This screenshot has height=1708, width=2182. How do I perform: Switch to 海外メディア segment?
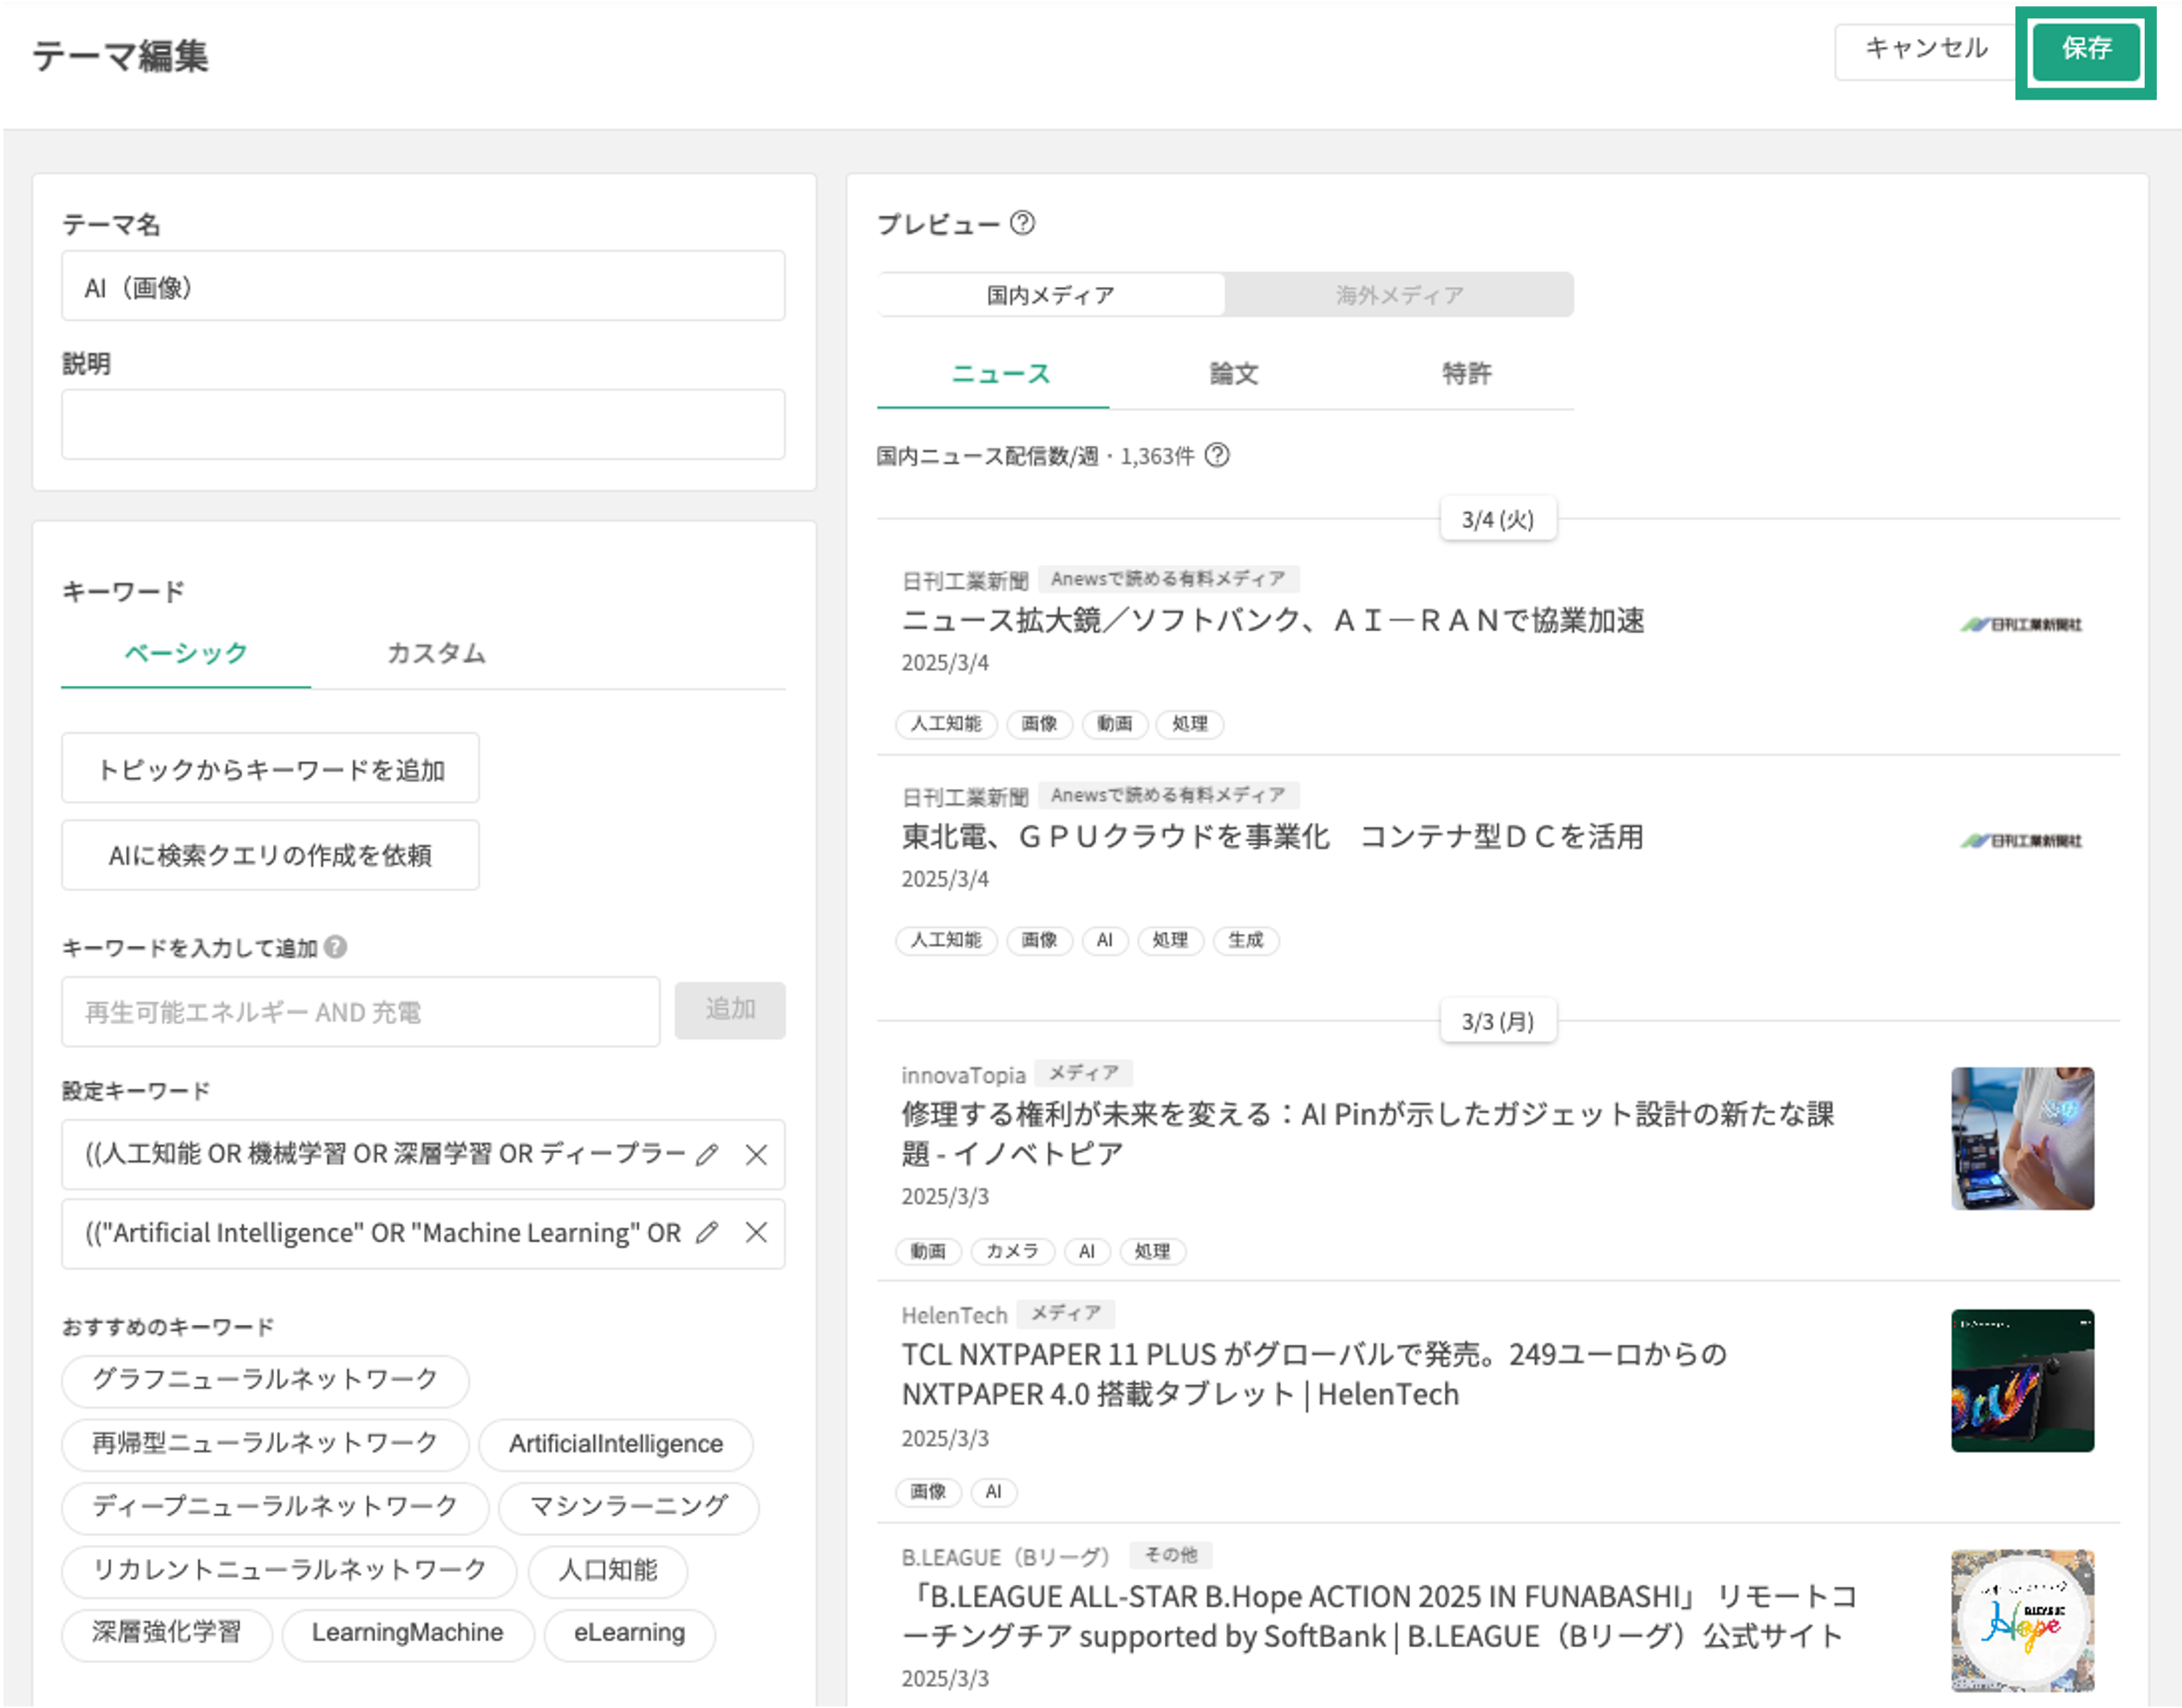pyautogui.click(x=1399, y=295)
